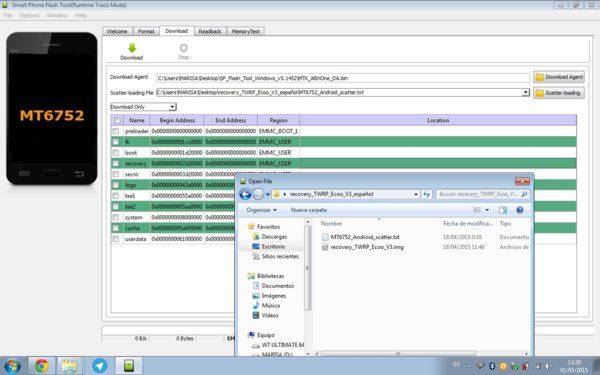Toggle the preview pane icon
The width and height of the screenshot is (600, 375).
point(503,210)
